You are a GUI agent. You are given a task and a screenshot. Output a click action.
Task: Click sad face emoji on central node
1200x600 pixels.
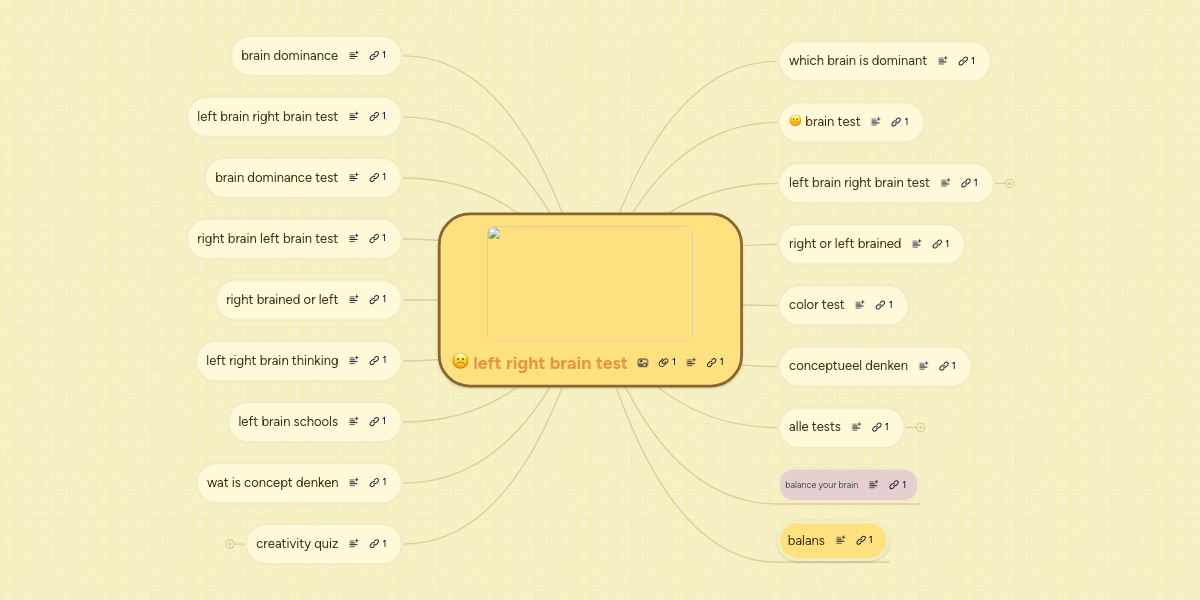pyautogui.click(x=460, y=361)
